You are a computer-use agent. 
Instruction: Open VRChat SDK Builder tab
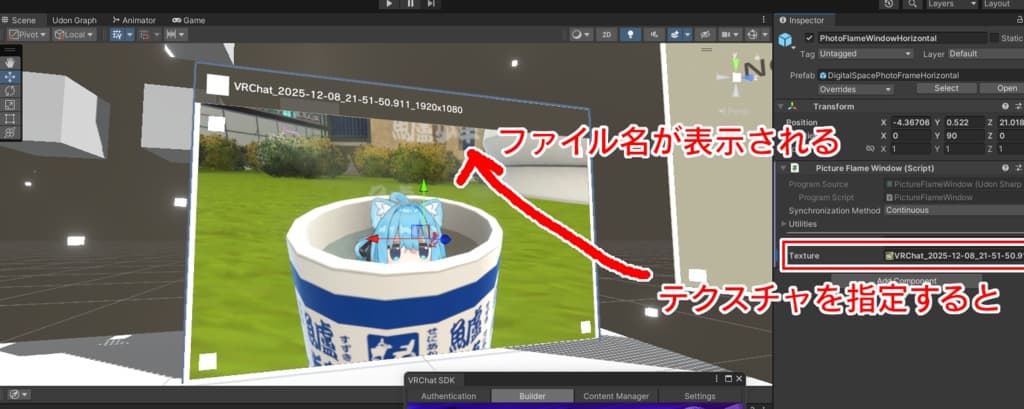pos(532,396)
